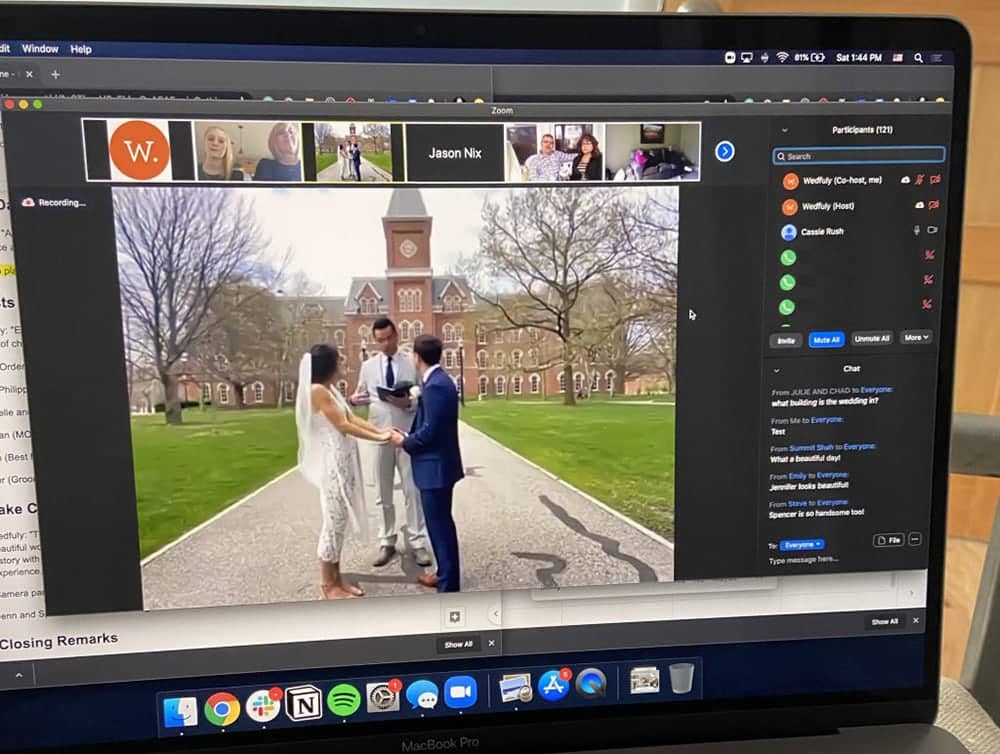Click the File button in chat
1000x754 pixels.
[x=889, y=540]
